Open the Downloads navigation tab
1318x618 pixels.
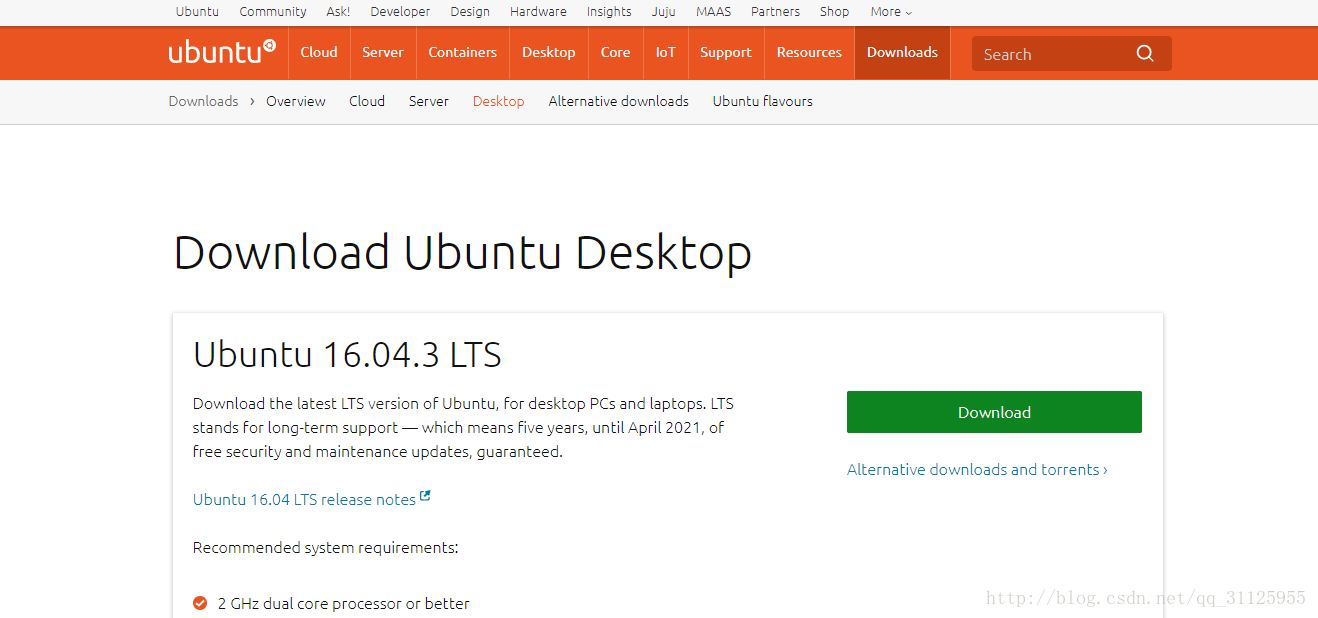(x=902, y=52)
